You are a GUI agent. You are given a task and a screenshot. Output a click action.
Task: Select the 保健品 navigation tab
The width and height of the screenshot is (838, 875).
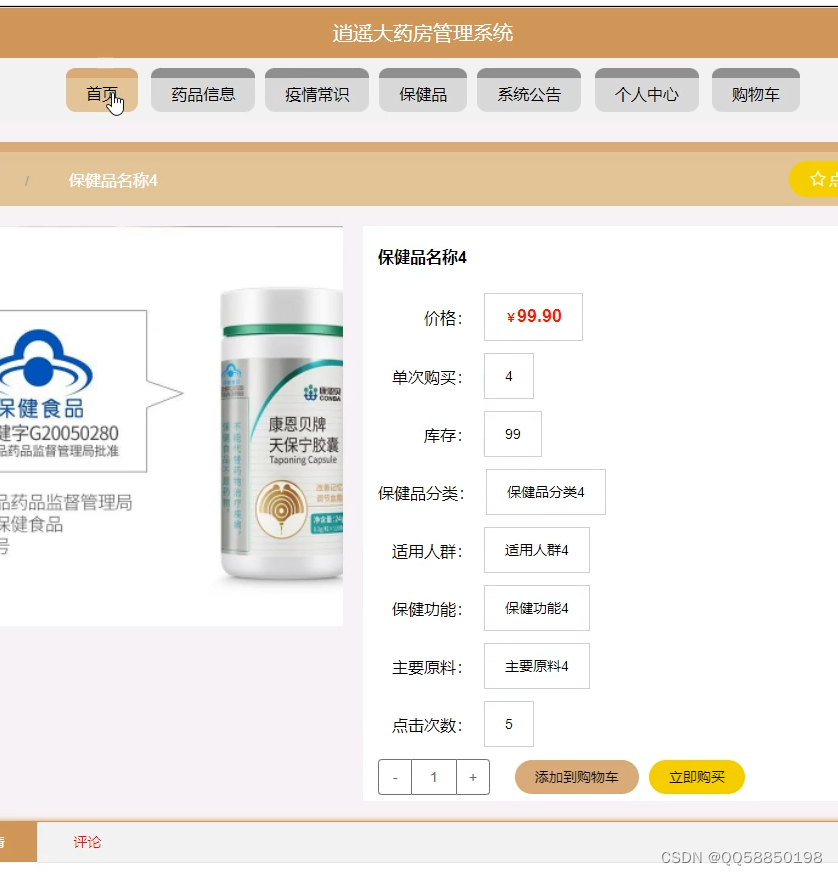(423, 90)
